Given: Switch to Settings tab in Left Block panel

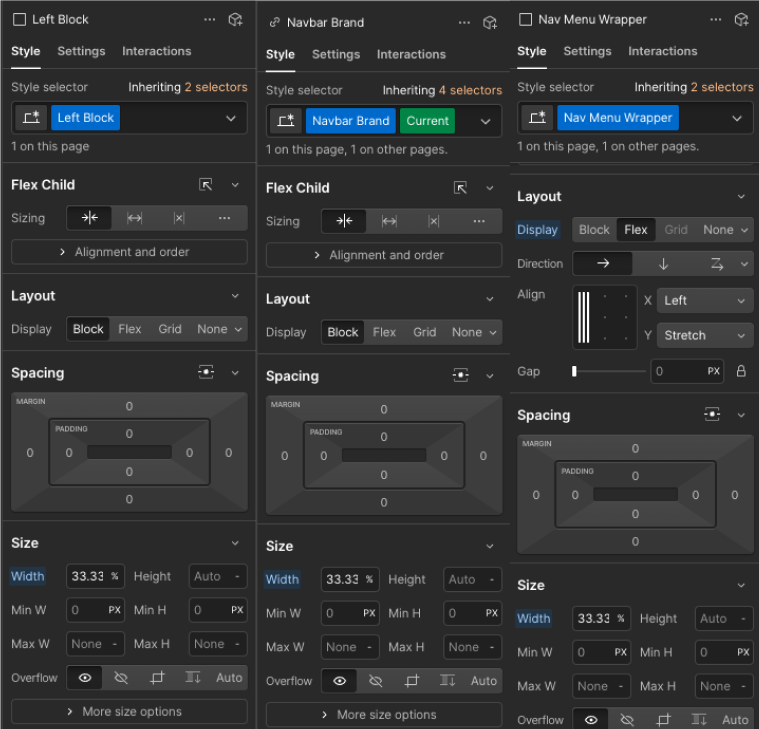Looking at the screenshot, I should 81,51.
